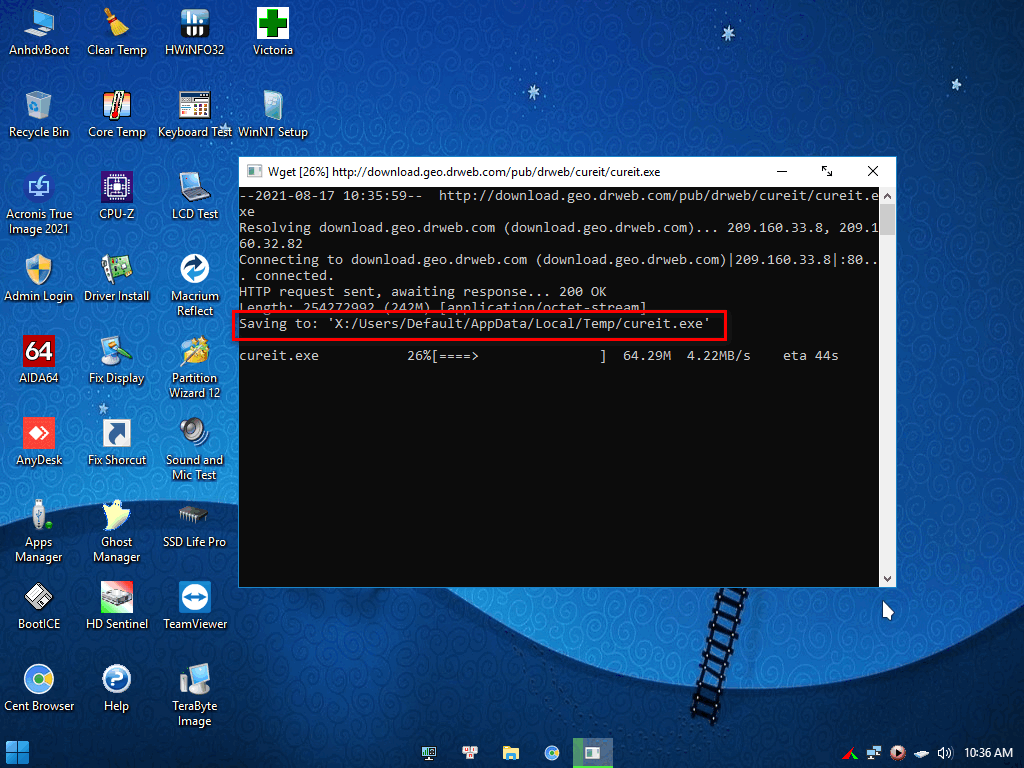Select Ghost Manager icon
1024x768 pixels.
[x=117, y=532]
